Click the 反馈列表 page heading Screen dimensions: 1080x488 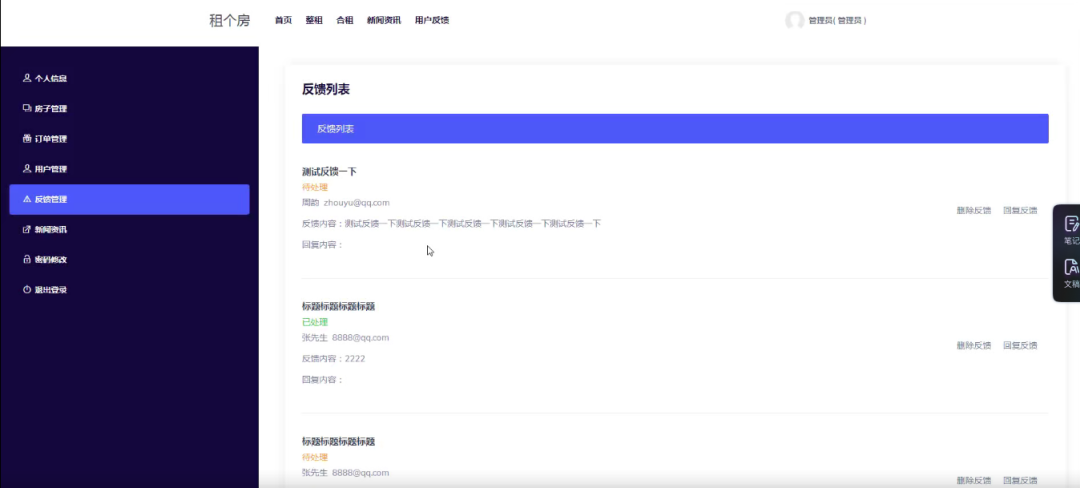point(326,89)
